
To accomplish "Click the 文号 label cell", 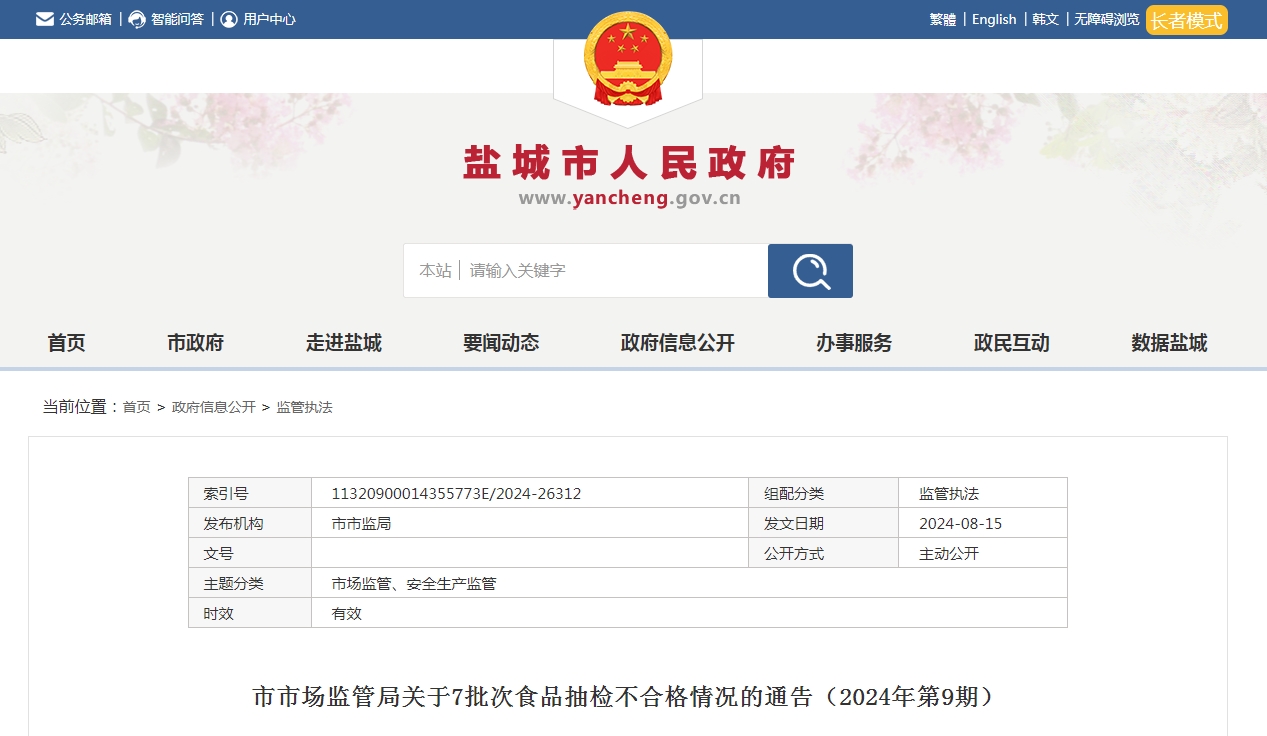I will 250,553.
